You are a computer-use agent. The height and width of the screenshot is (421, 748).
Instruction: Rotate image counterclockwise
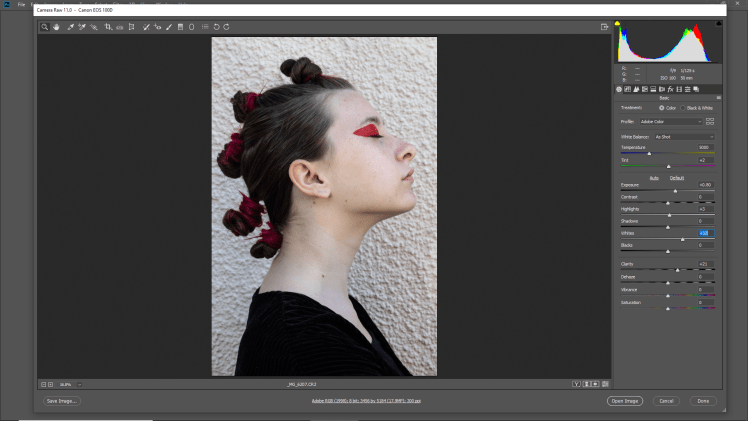(x=216, y=27)
